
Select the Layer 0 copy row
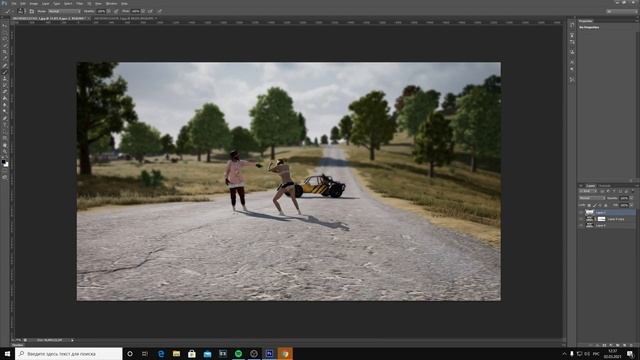pos(608,219)
